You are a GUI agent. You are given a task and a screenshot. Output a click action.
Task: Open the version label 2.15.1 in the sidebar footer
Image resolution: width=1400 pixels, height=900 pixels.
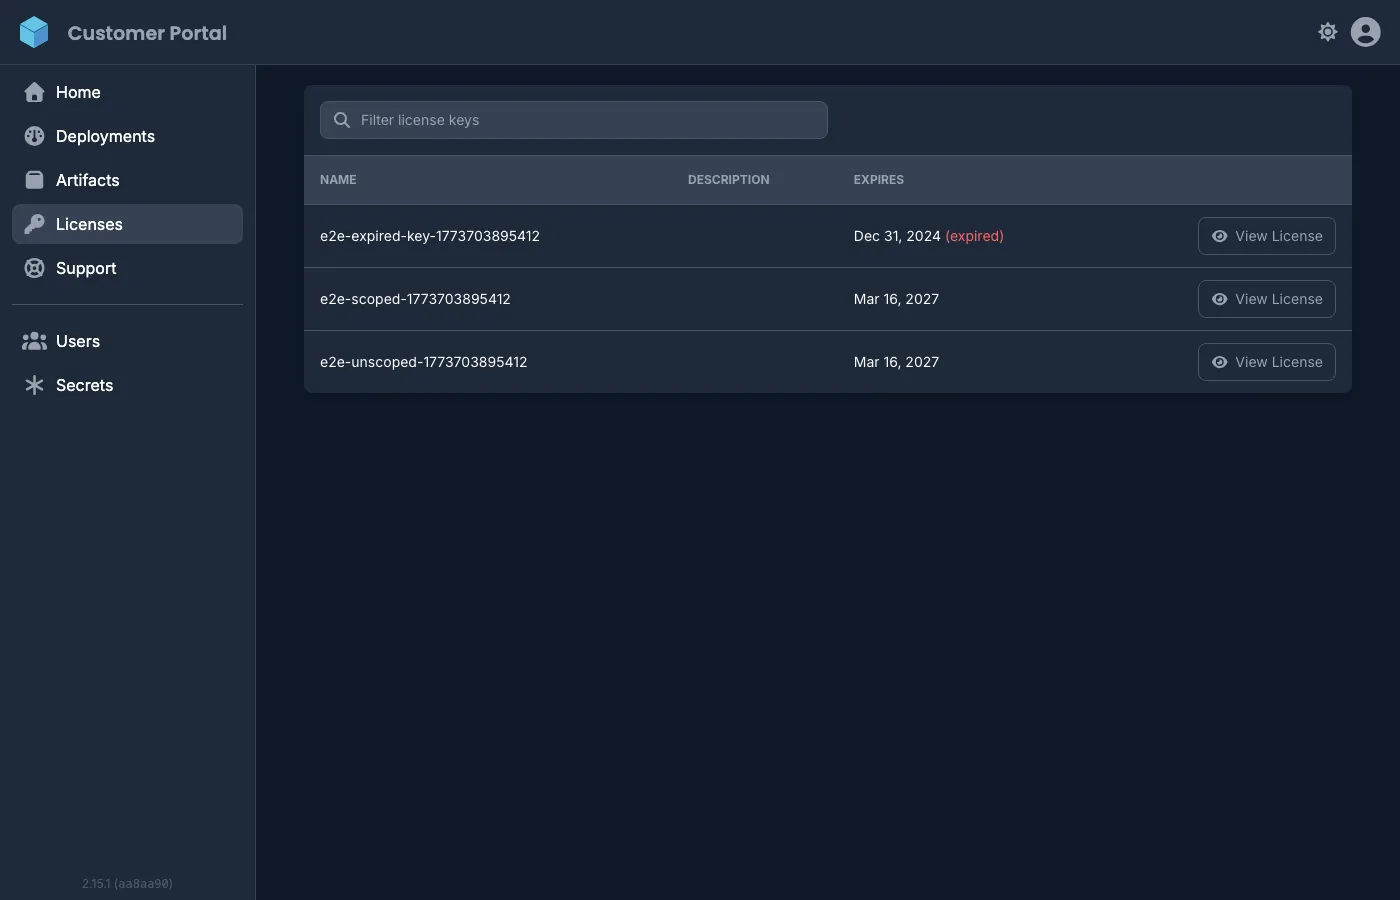click(x=126, y=883)
